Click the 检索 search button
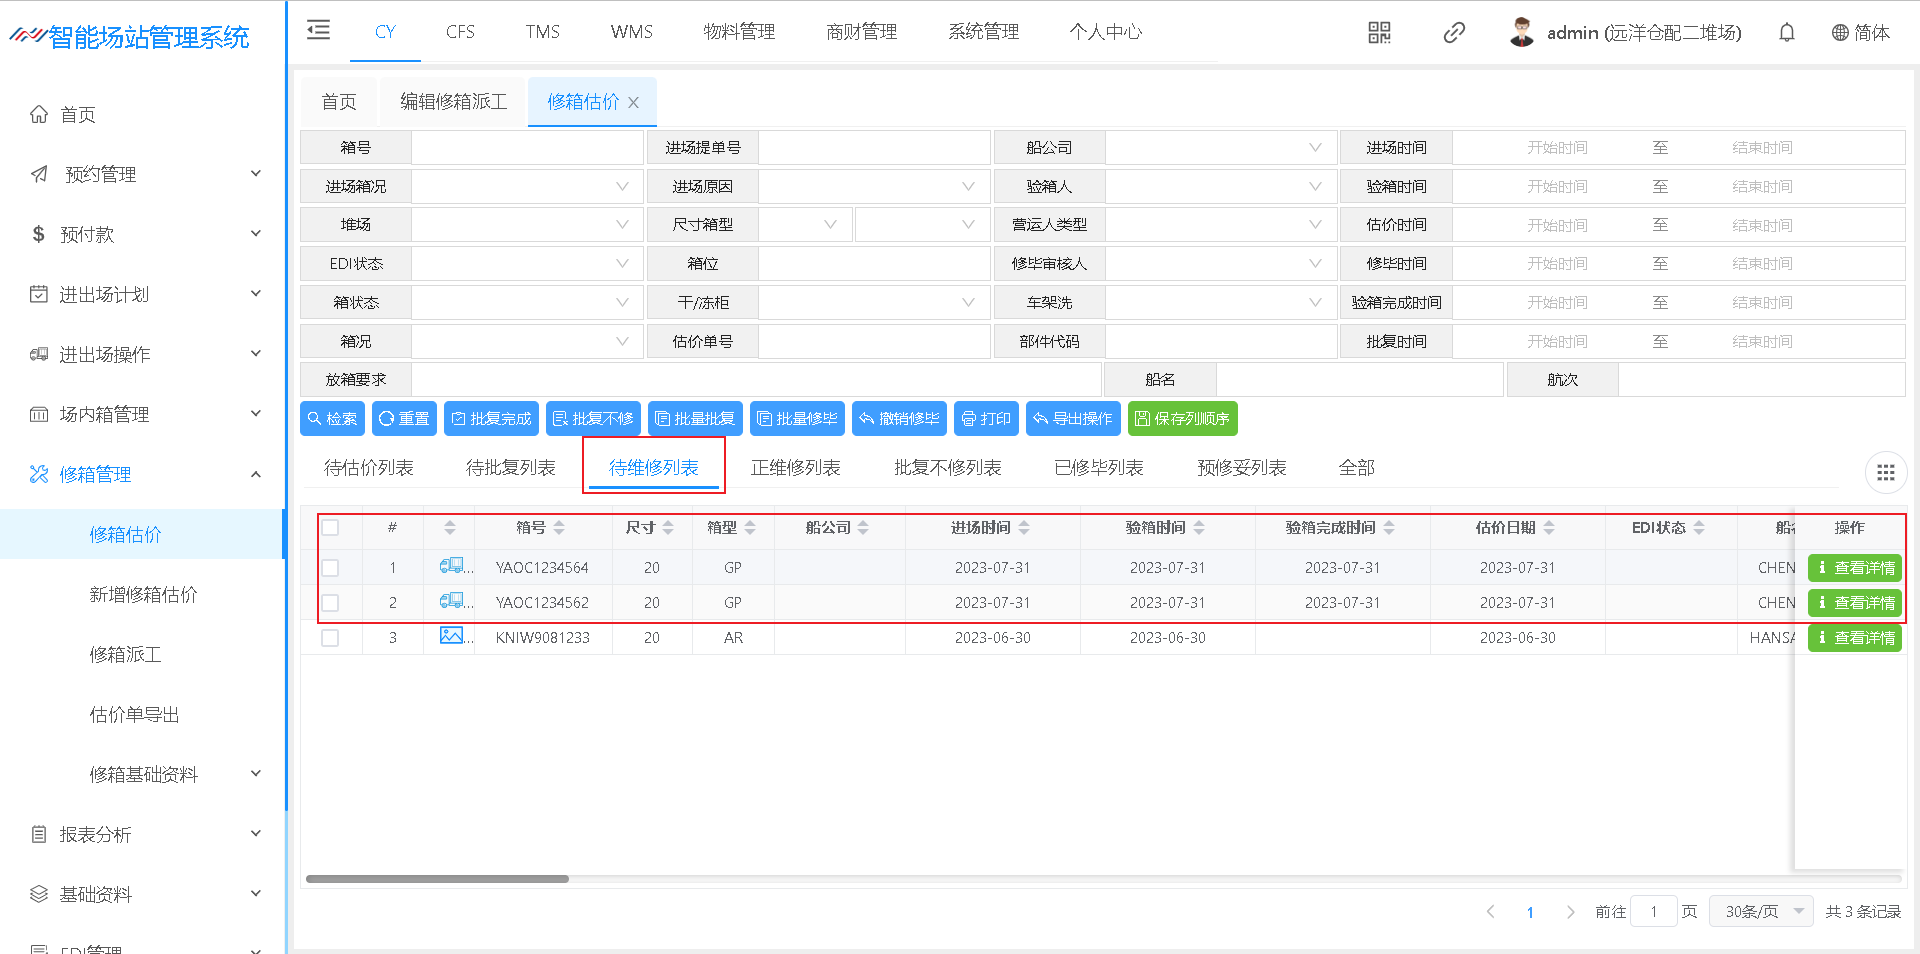Image resolution: width=1920 pixels, height=954 pixels. click(332, 419)
